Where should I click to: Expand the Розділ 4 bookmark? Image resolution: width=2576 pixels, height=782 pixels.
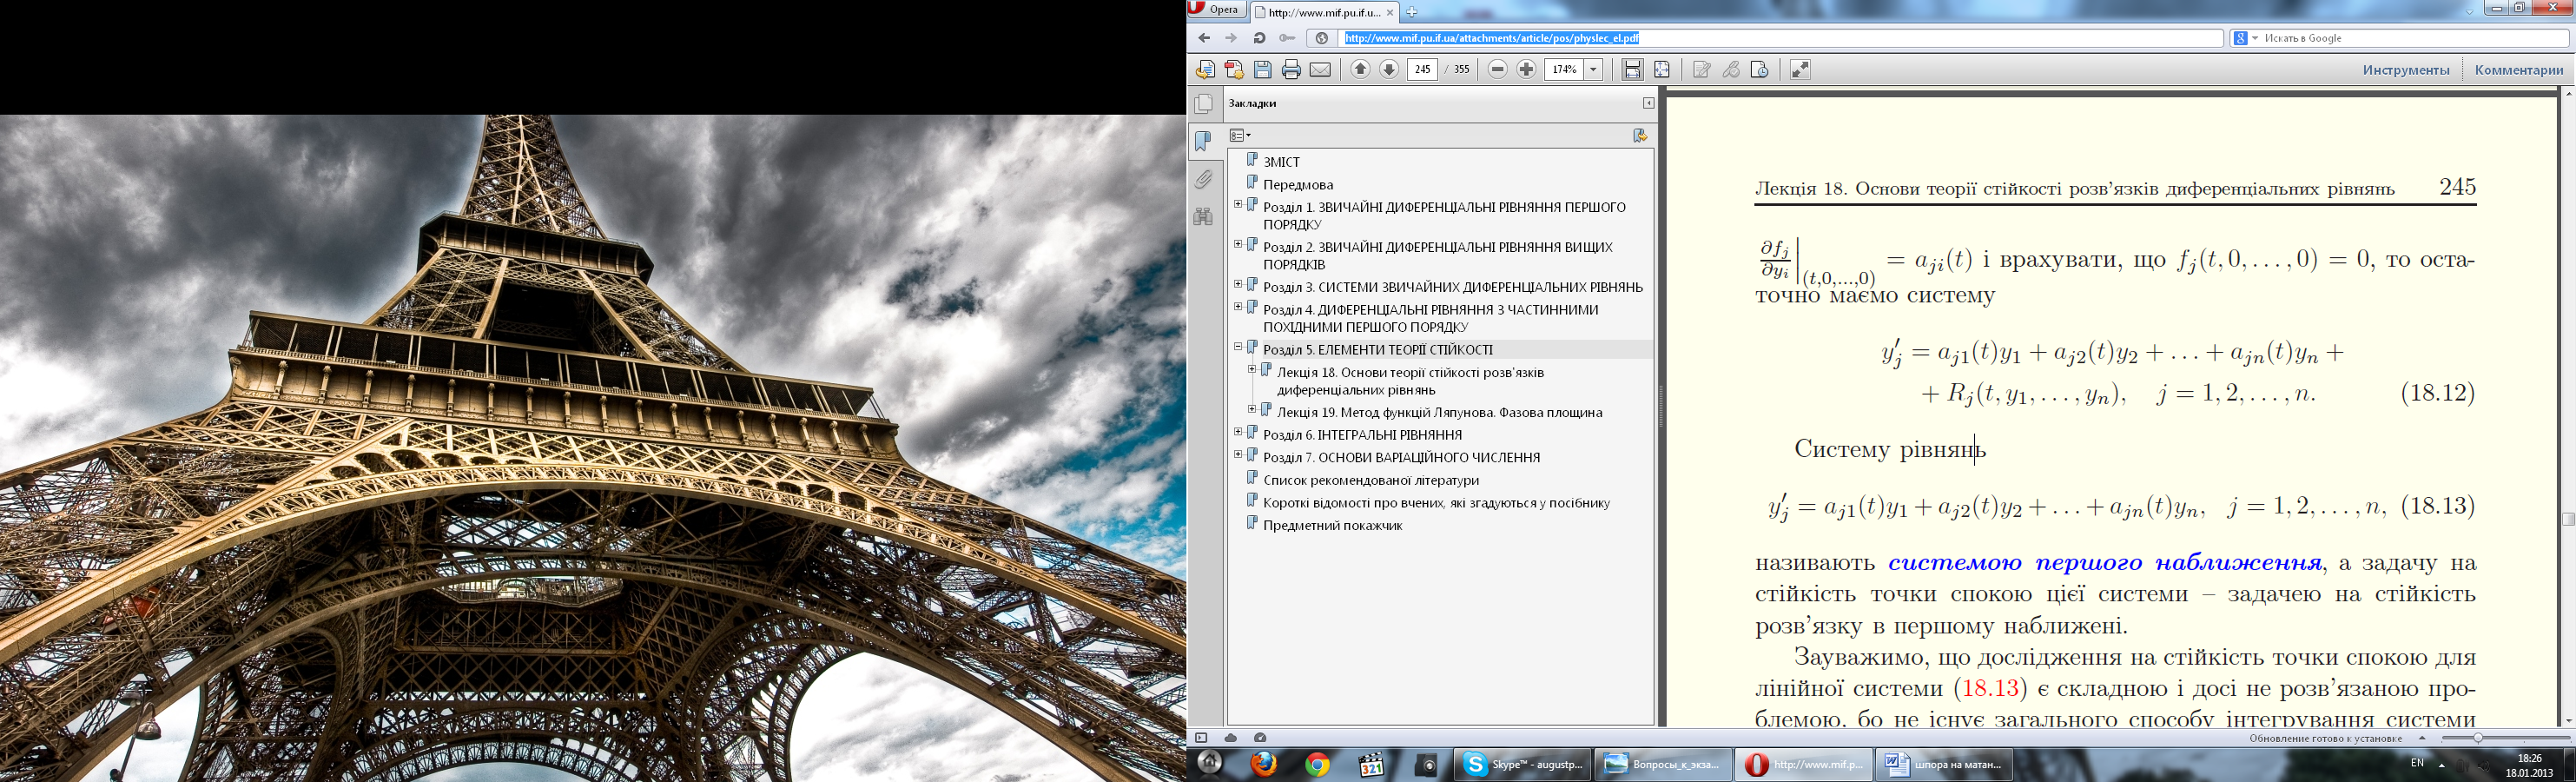point(1238,307)
